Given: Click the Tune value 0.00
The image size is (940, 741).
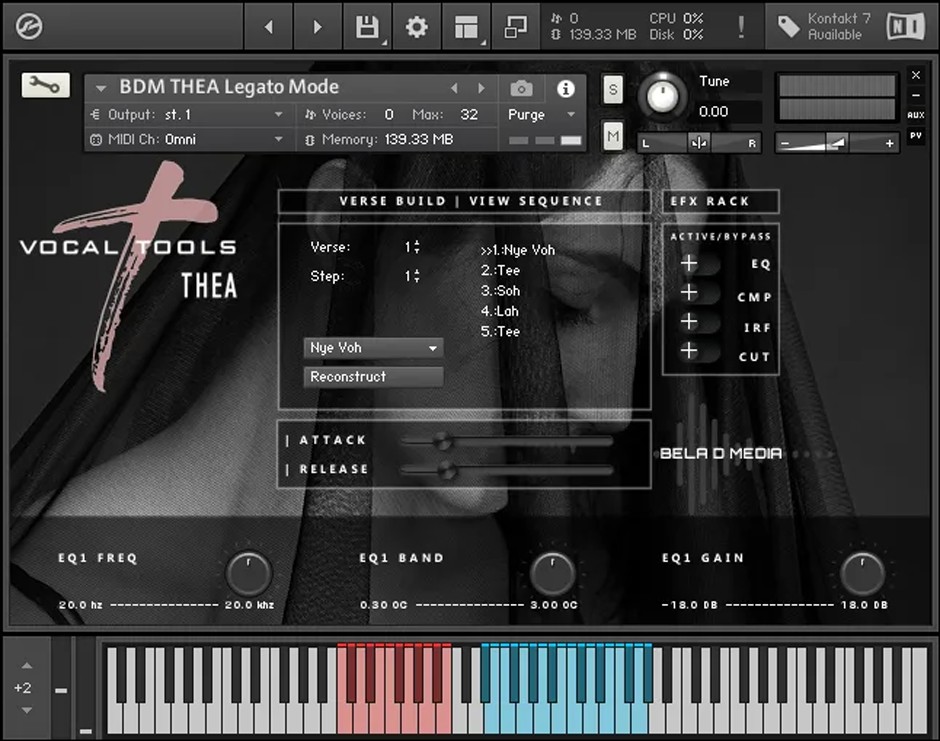Looking at the screenshot, I should (713, 112).
